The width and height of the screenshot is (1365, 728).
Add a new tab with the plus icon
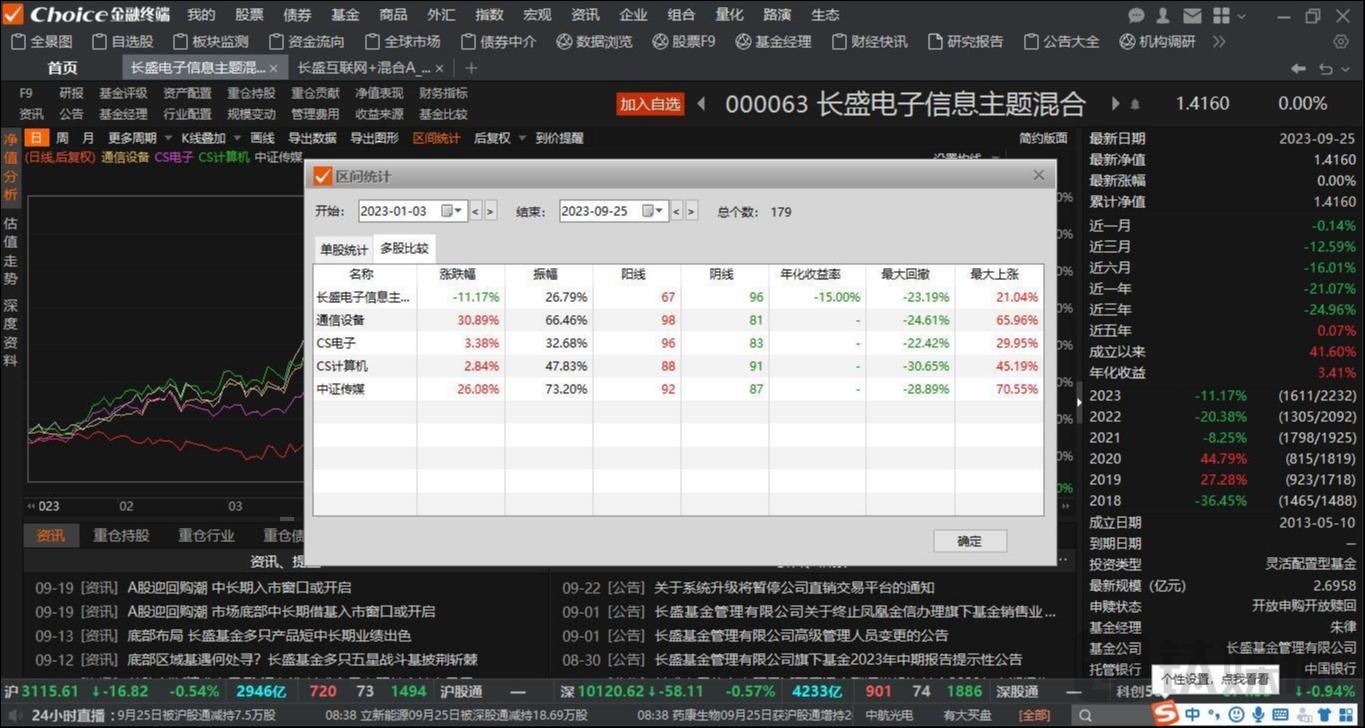pos(472,68)
